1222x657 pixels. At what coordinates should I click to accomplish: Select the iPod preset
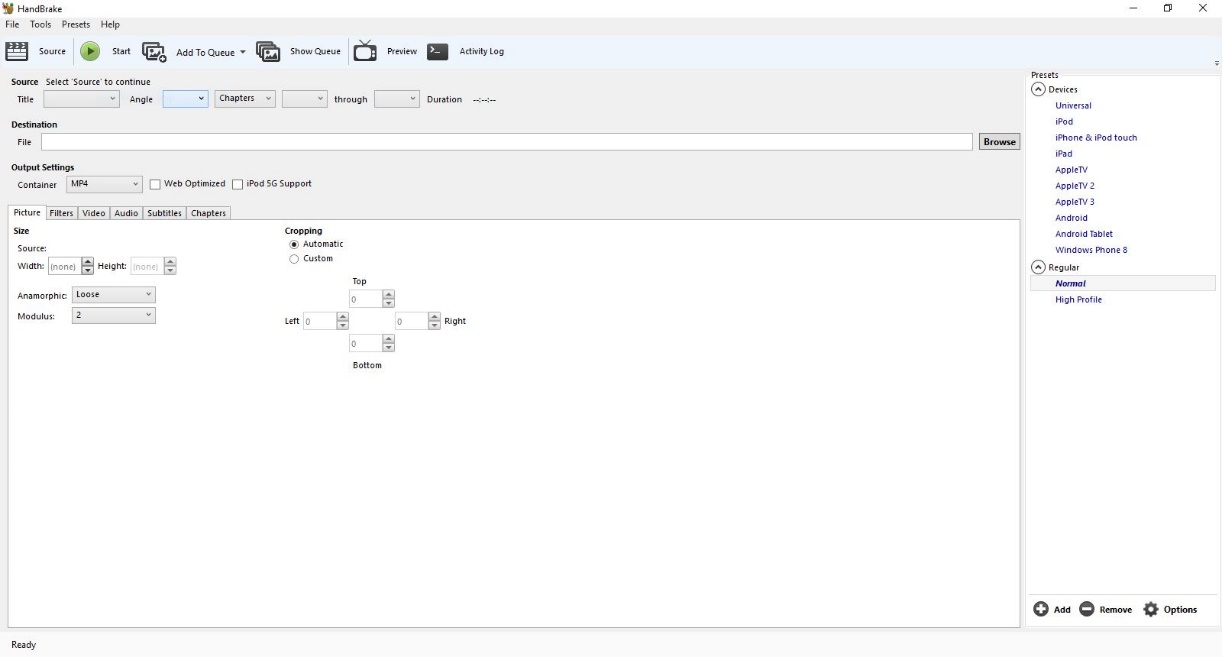(1064, 122)
